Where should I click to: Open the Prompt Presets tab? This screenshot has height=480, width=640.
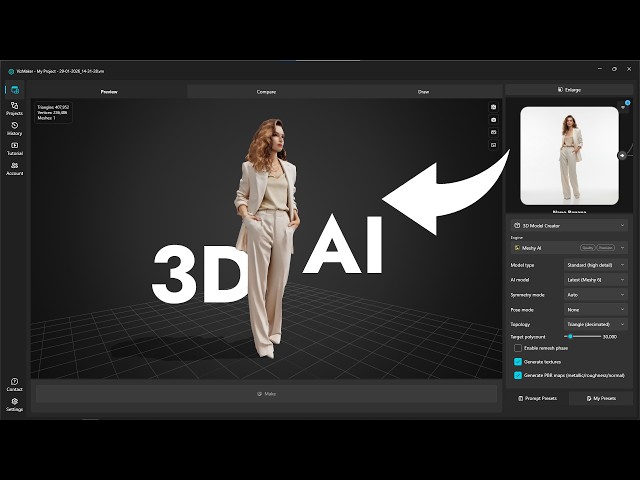point(537,398)
